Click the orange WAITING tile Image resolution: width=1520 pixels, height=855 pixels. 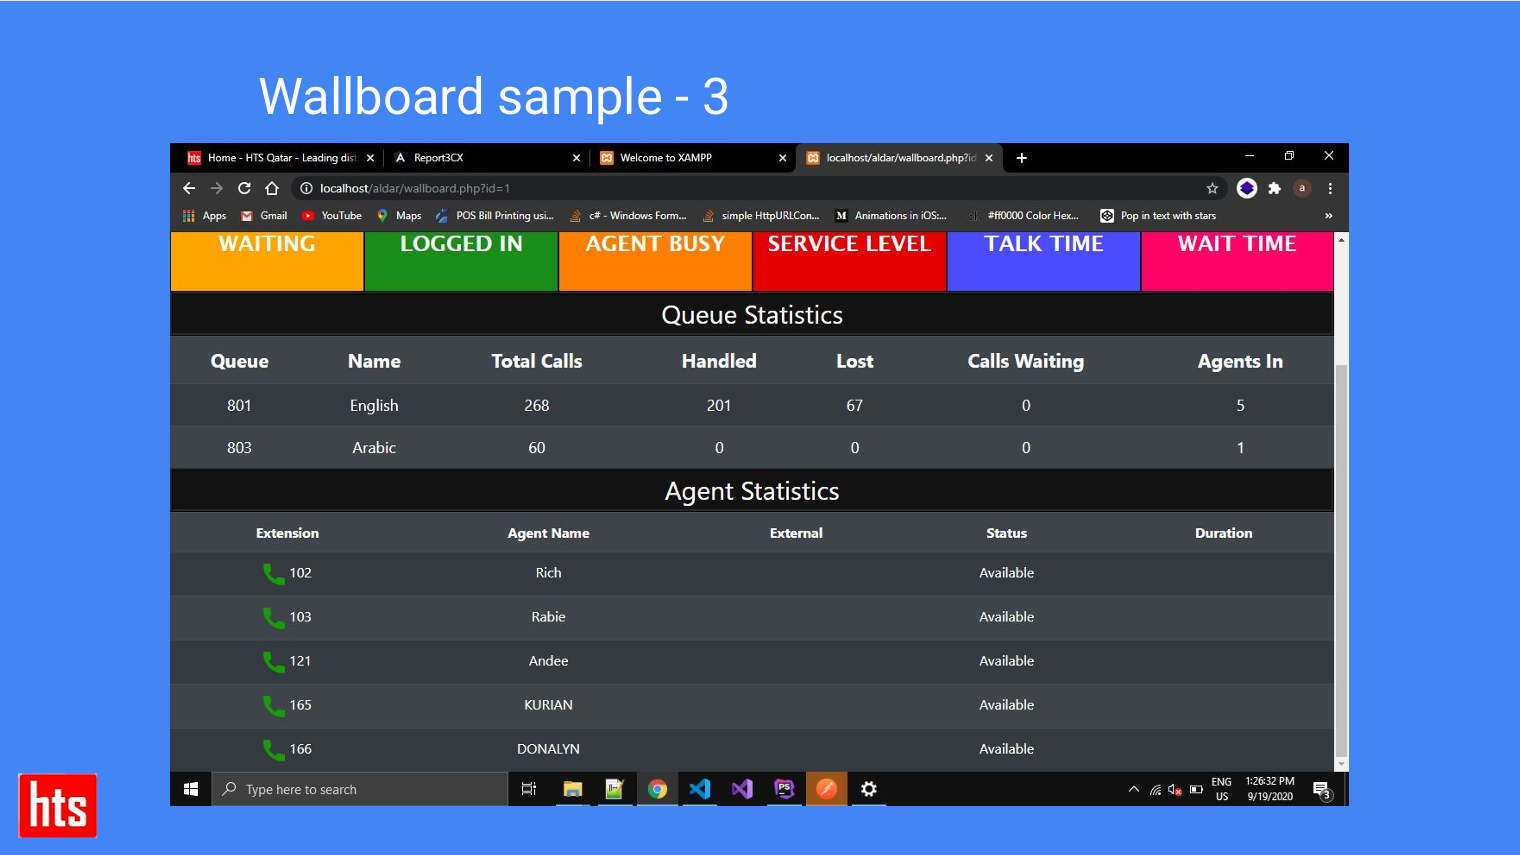(x=267, y=261)
